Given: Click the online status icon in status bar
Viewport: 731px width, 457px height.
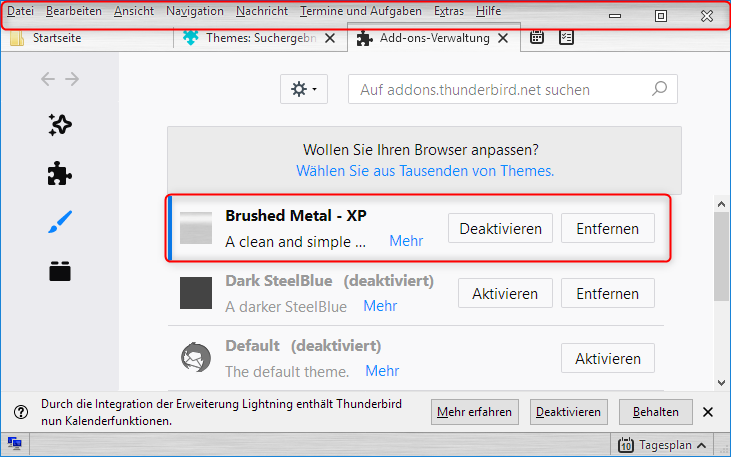Looking at the screenshot, I should (14, 443).
